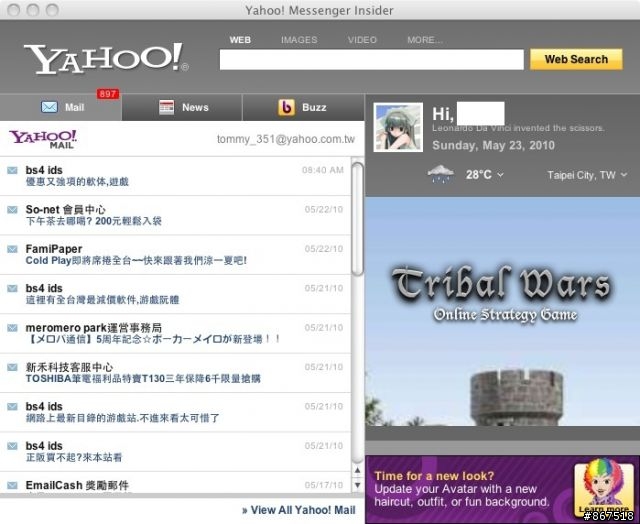The width and height of the screenshot is (640, 524).
Task: Open the Mail tab
Action: pos(61,107)
